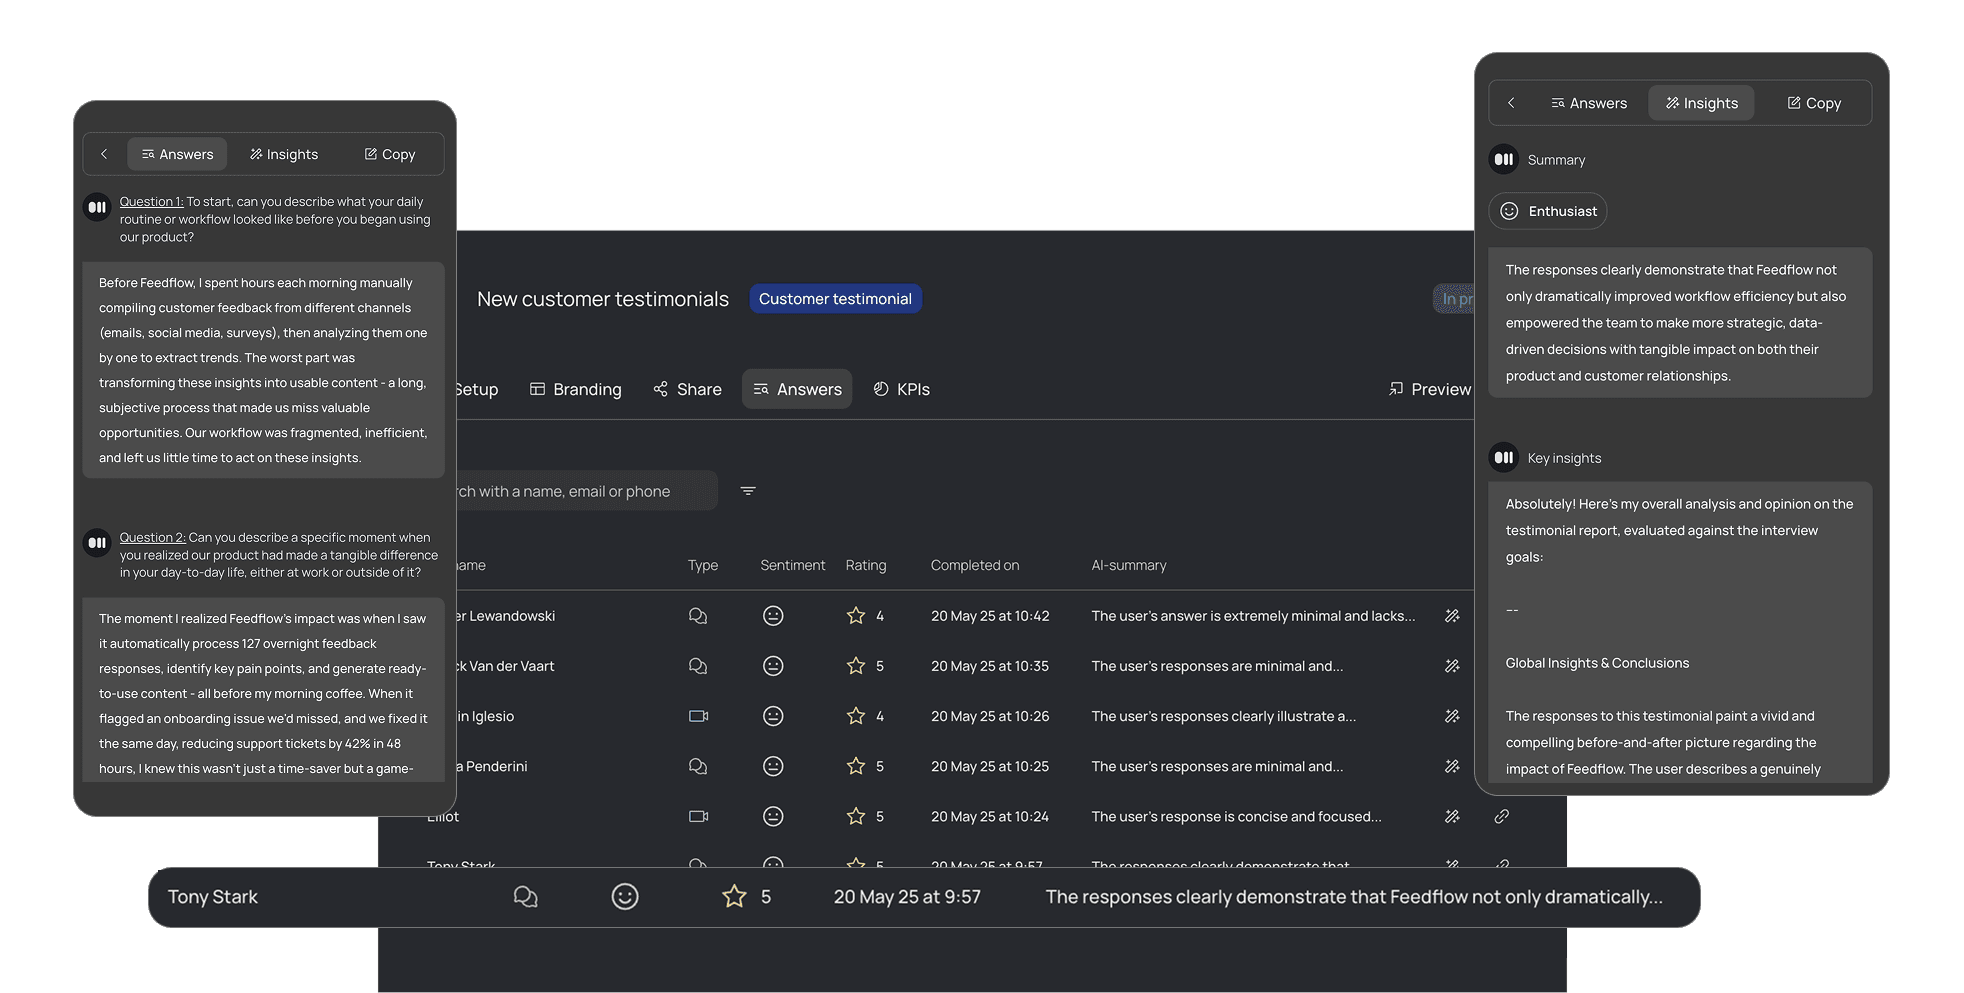
Task: Click chat type icon in Lewandowski row
Action: click(698, 616)
